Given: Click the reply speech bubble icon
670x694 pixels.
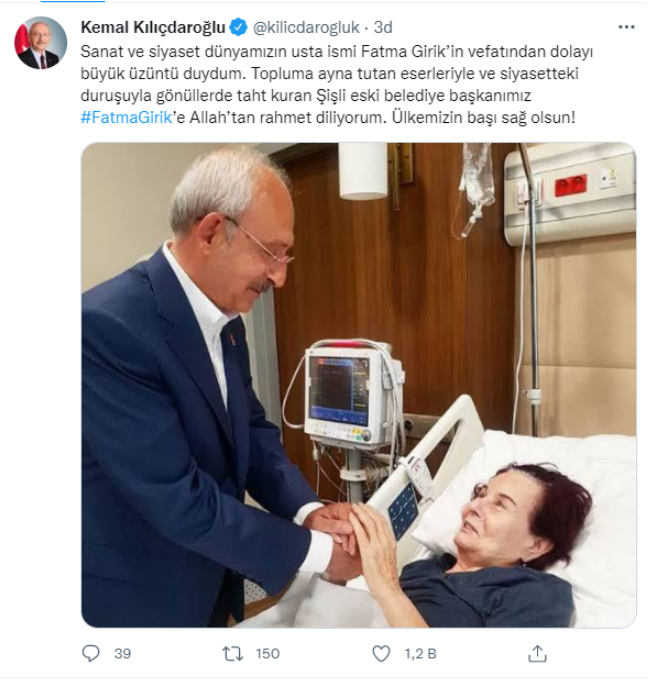Looking at the screenshot, I should (91, 653).
